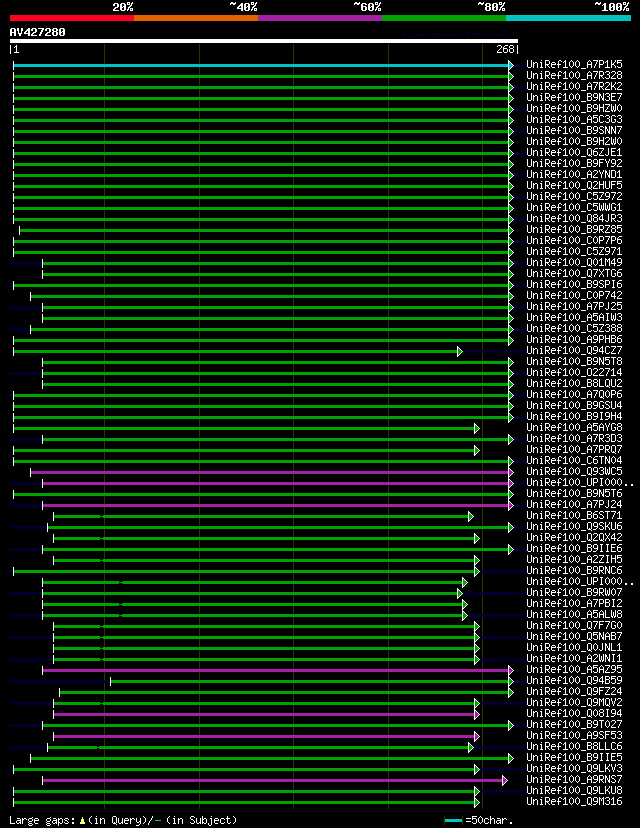Open hit UniRef100_Q9LKU8
Viewport: 640px width, 828px height.
point(574,791)
